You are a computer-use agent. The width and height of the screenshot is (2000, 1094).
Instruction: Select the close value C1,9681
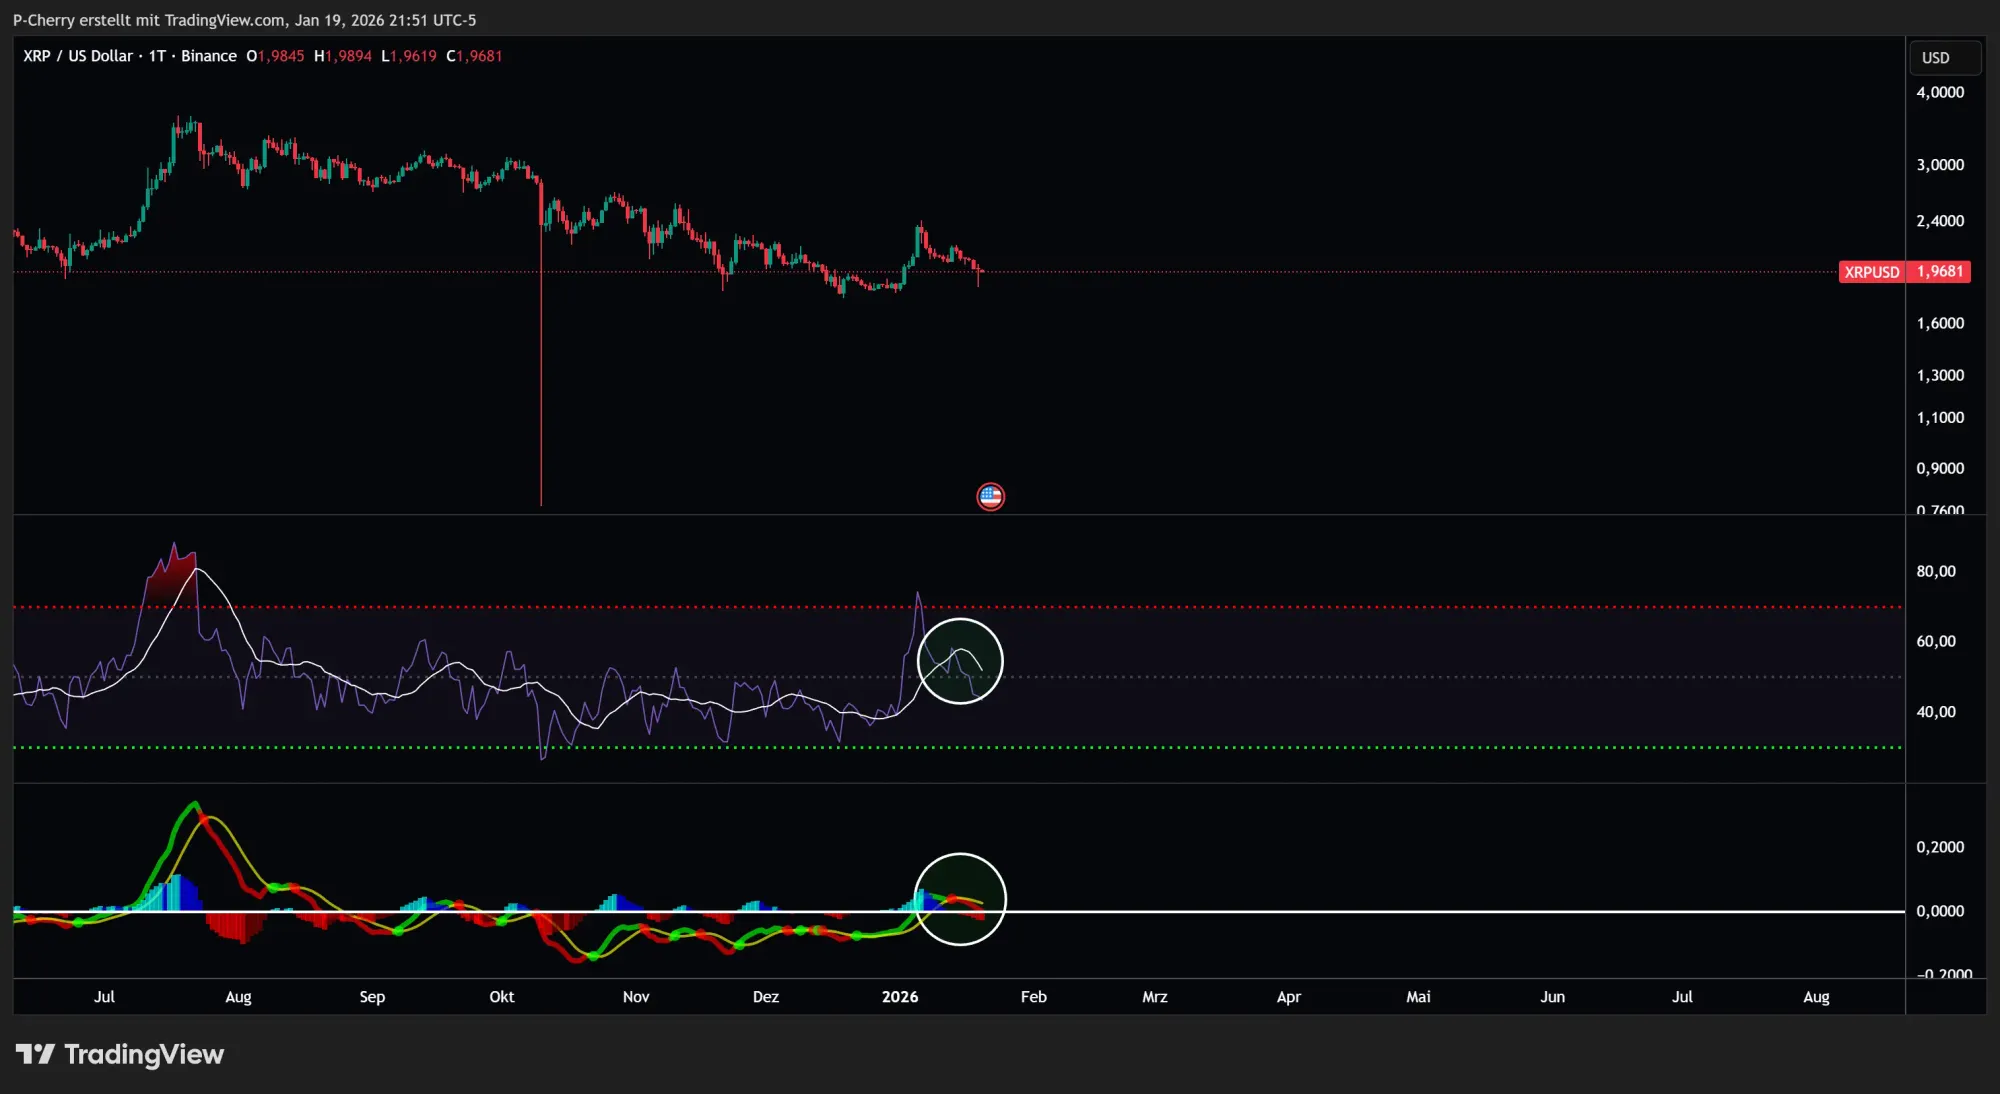(474, 56)
